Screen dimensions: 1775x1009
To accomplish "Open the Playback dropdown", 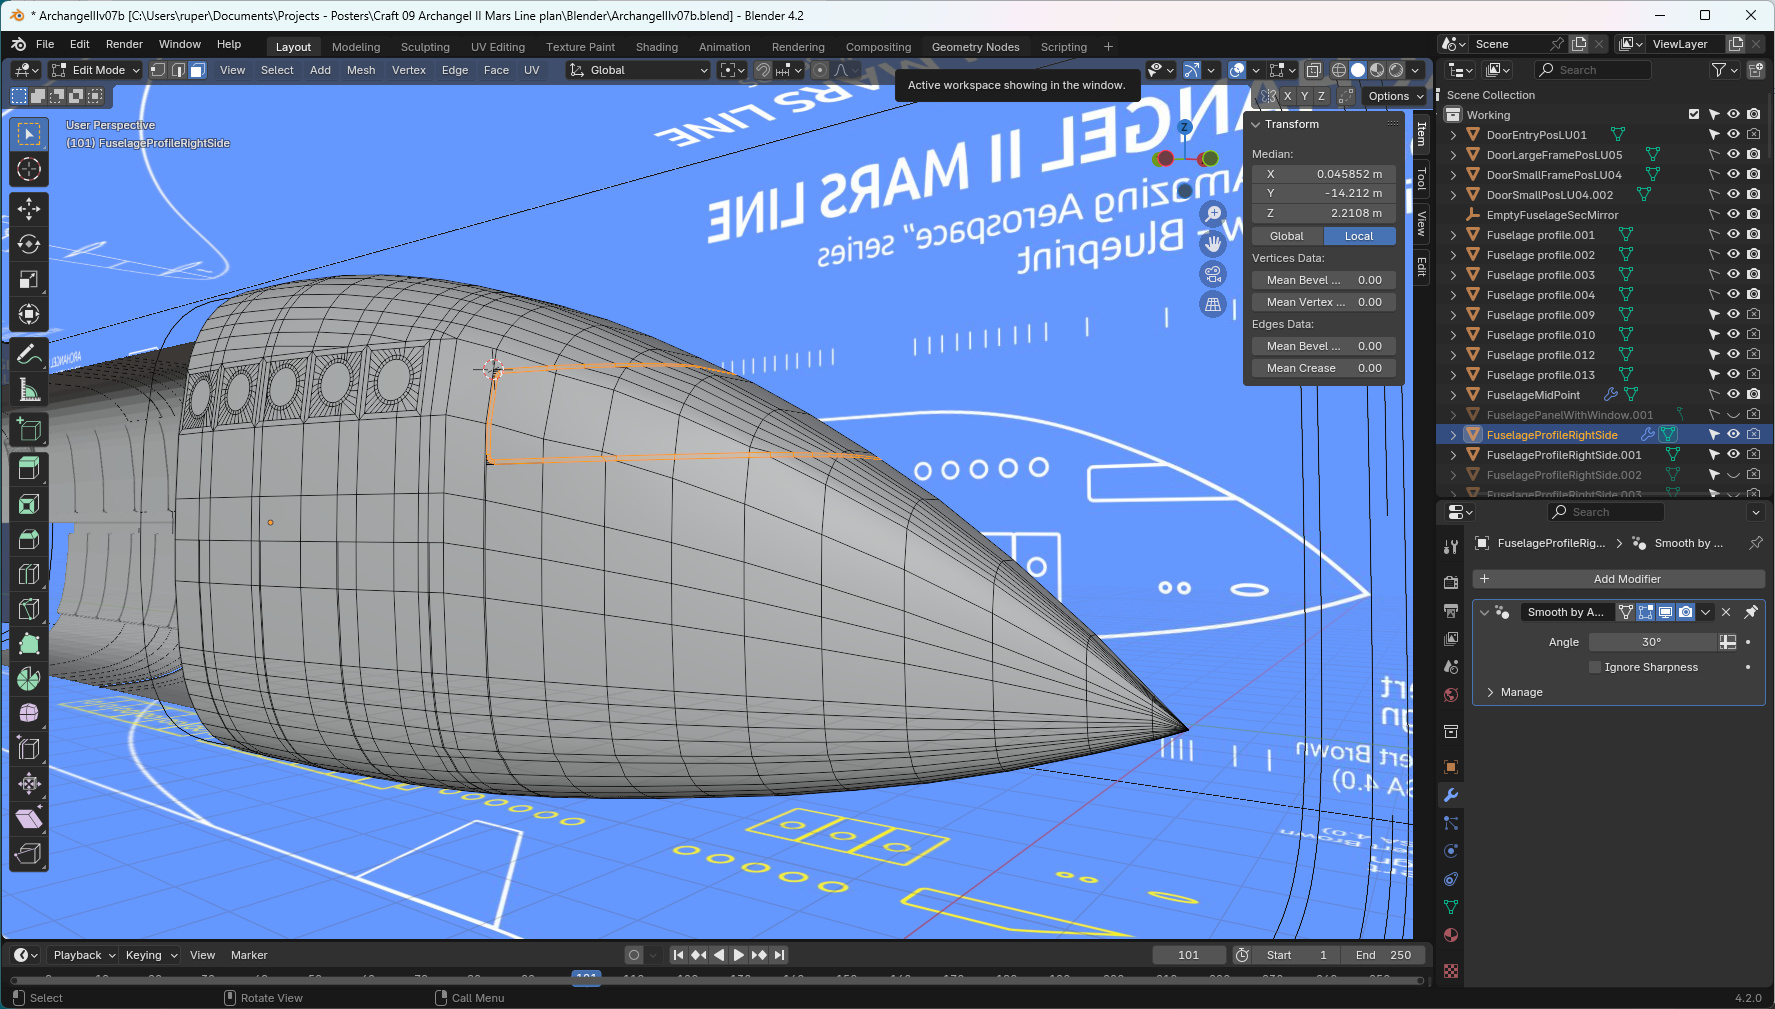I will tap(84, 955).
